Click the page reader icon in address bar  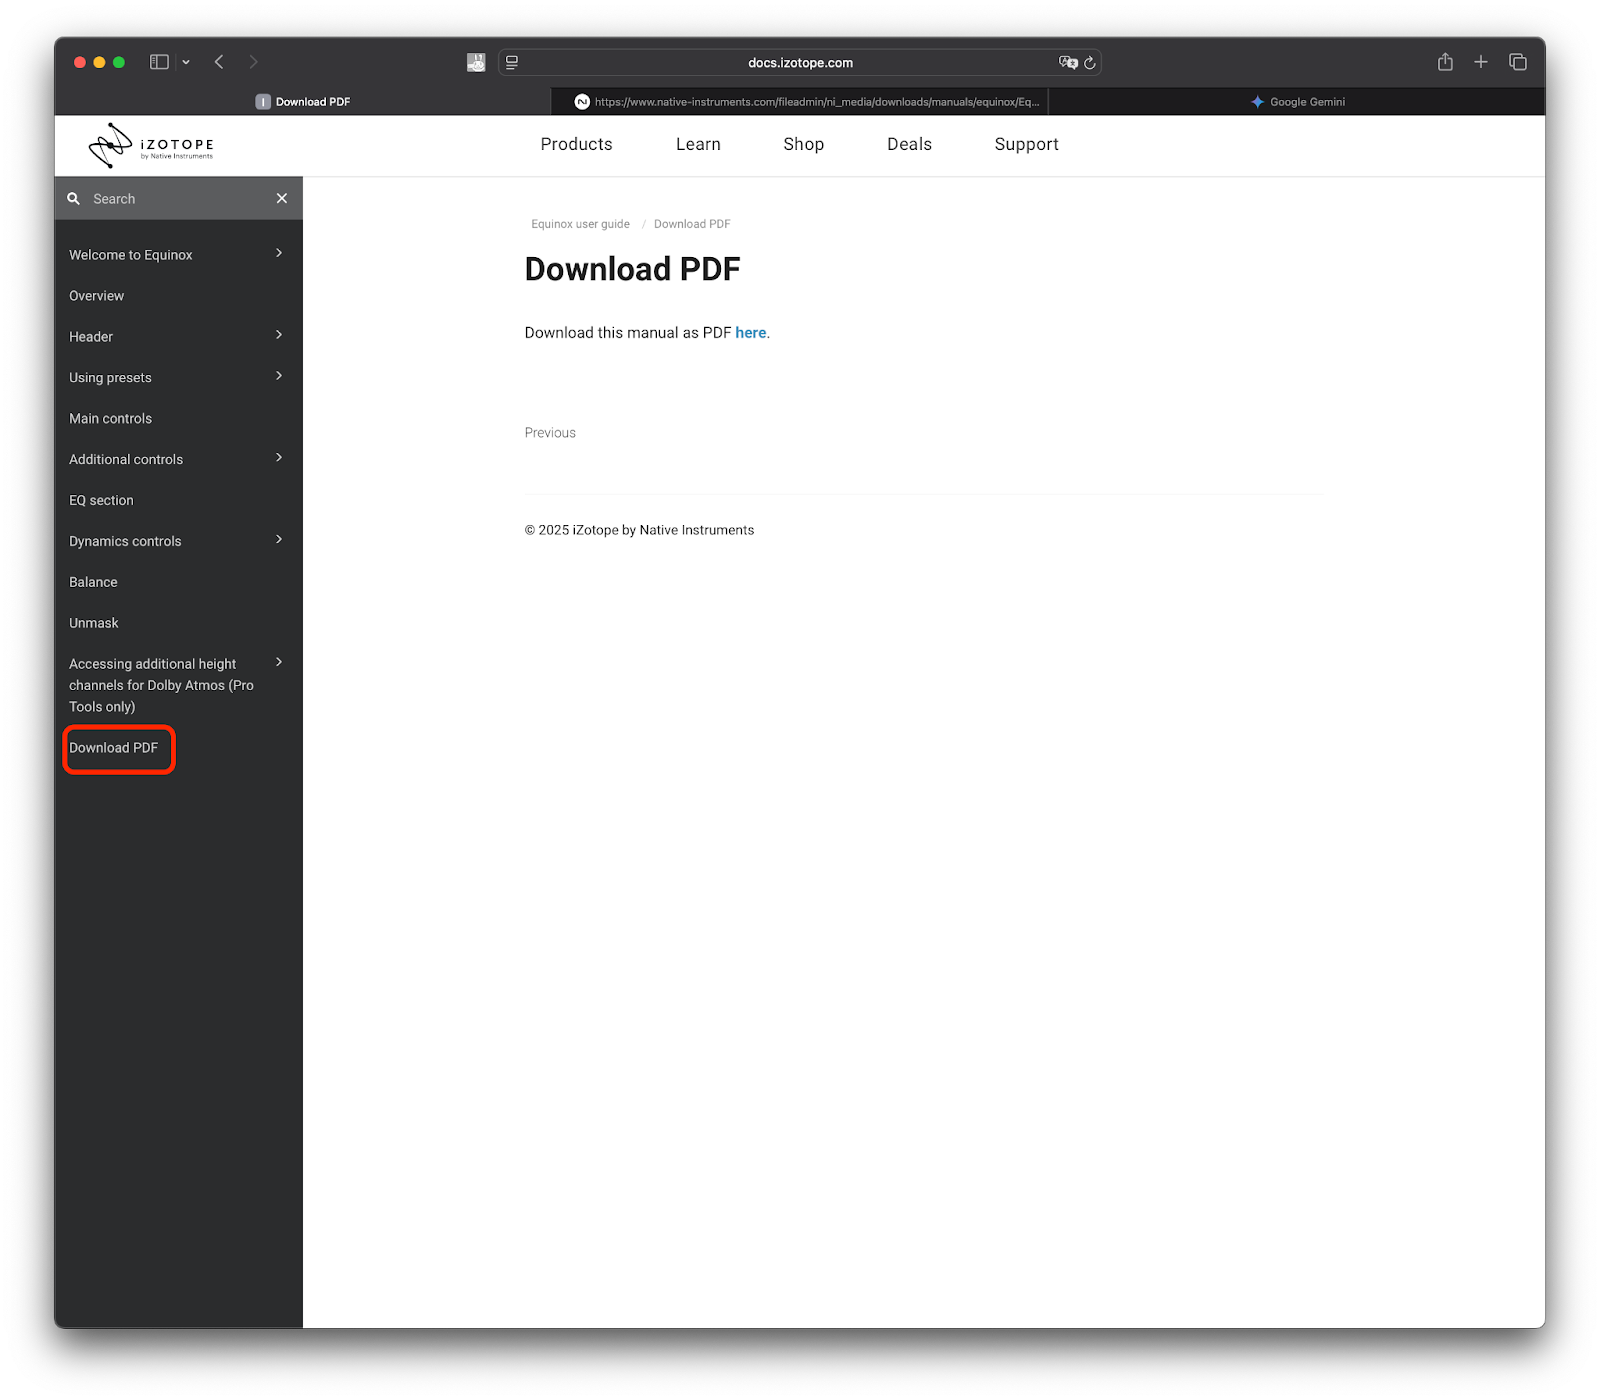[512, 62]
